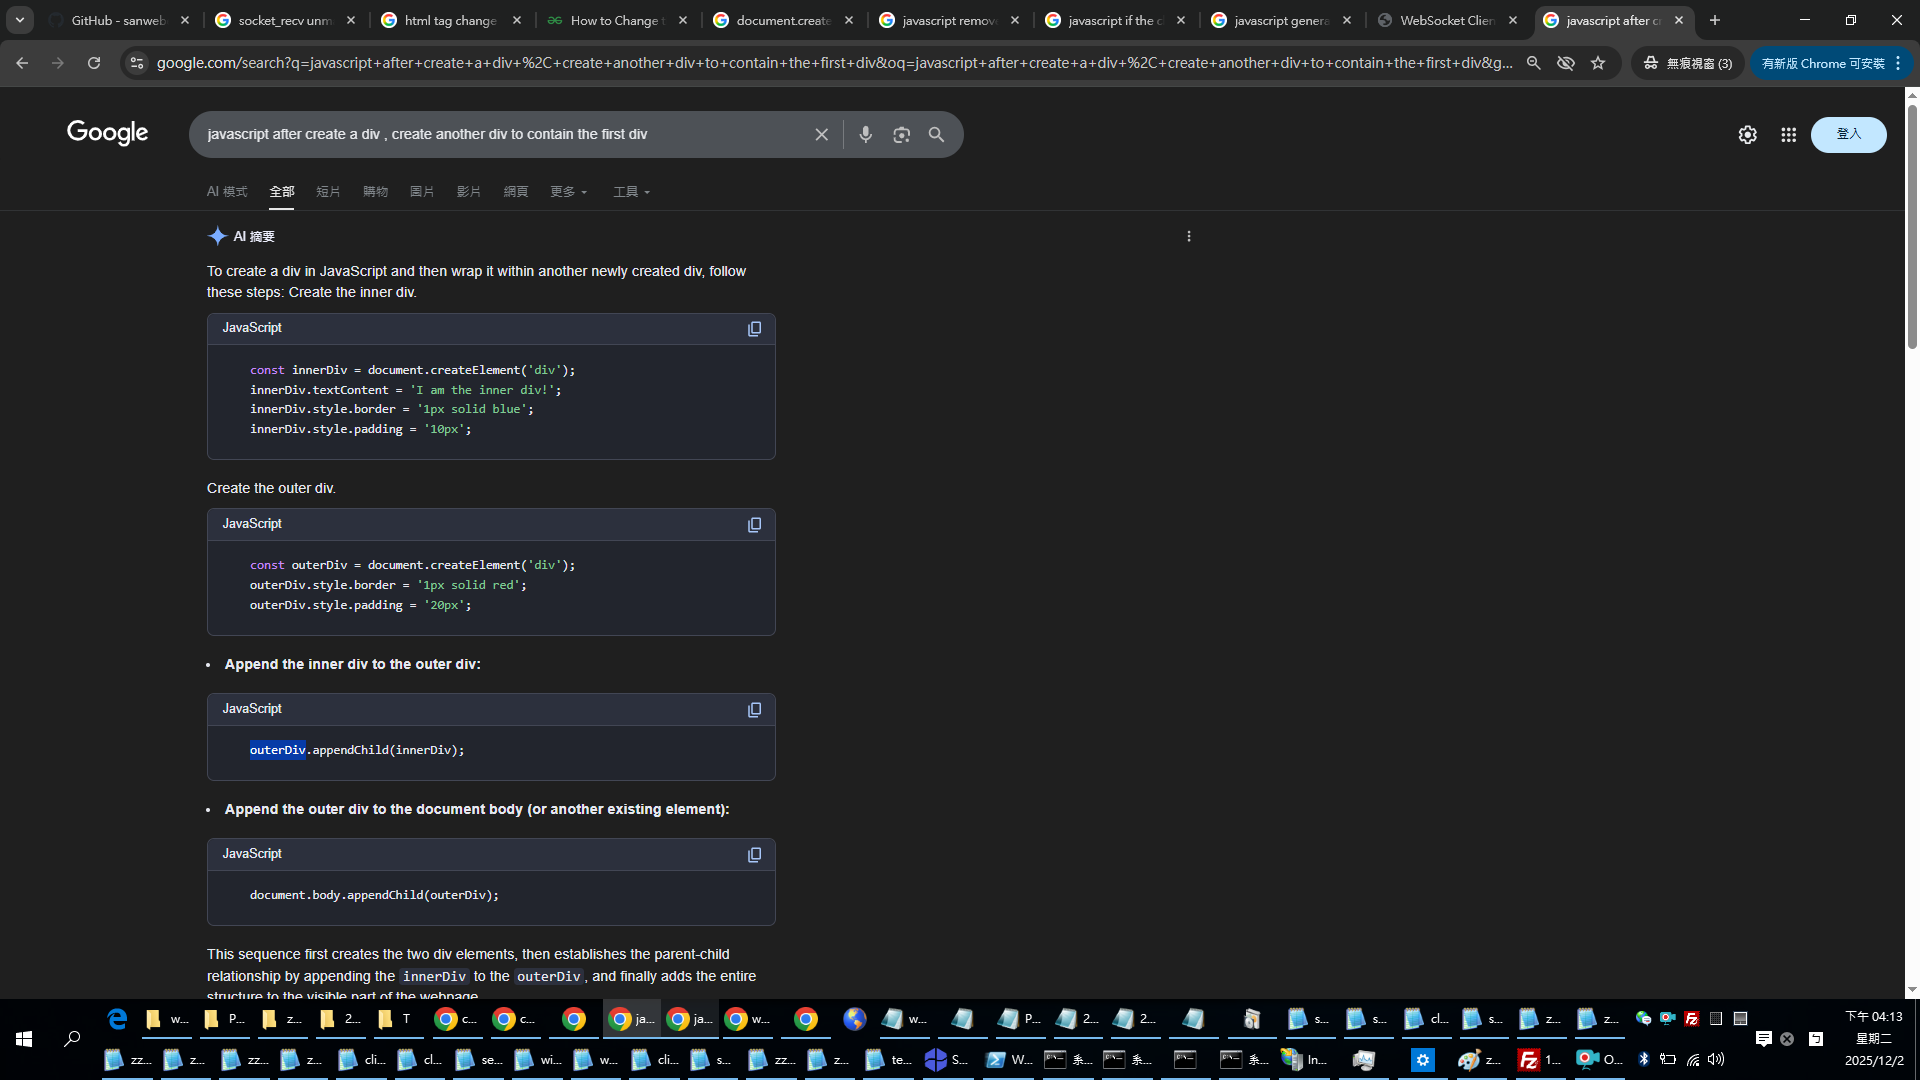1920x1080 pixels.
Task: Open AI overview three-dot options
Action: [1189, 237]
